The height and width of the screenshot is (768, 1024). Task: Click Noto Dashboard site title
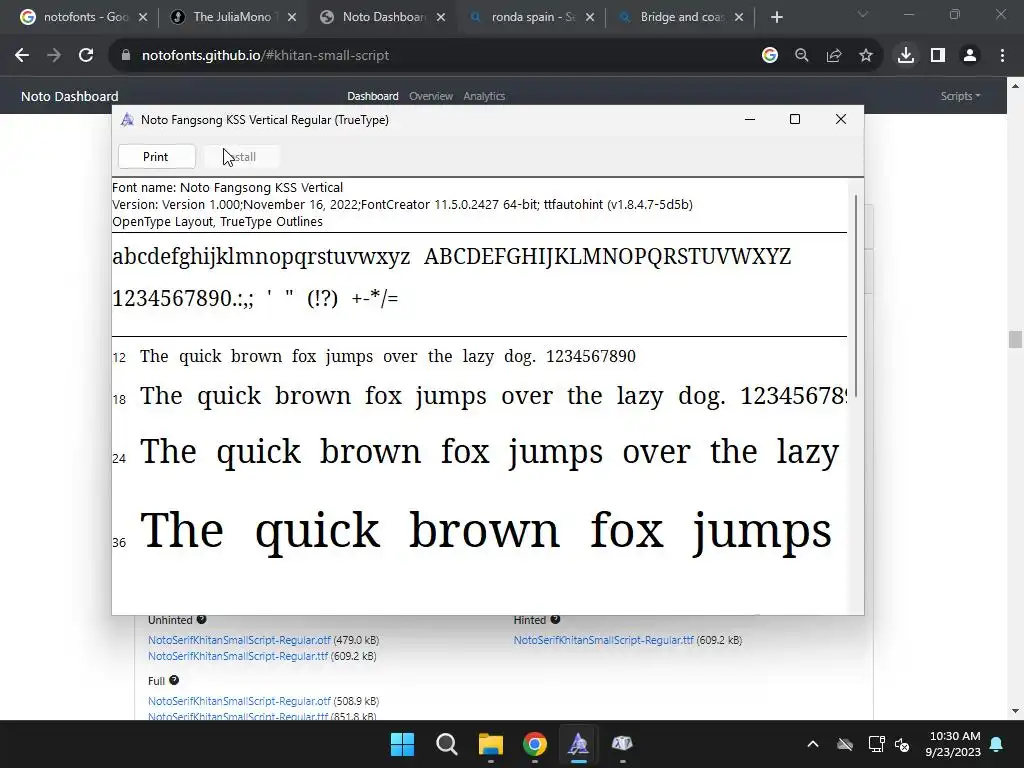(70, 96)
